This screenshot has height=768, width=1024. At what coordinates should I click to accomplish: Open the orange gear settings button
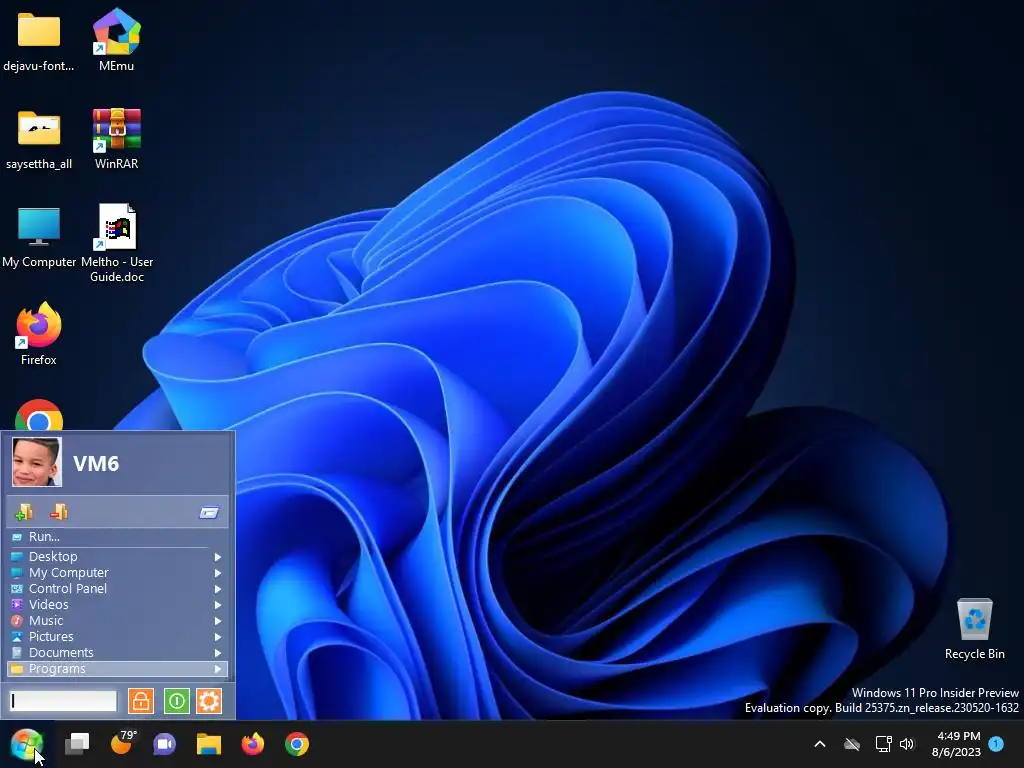[209, 701]
